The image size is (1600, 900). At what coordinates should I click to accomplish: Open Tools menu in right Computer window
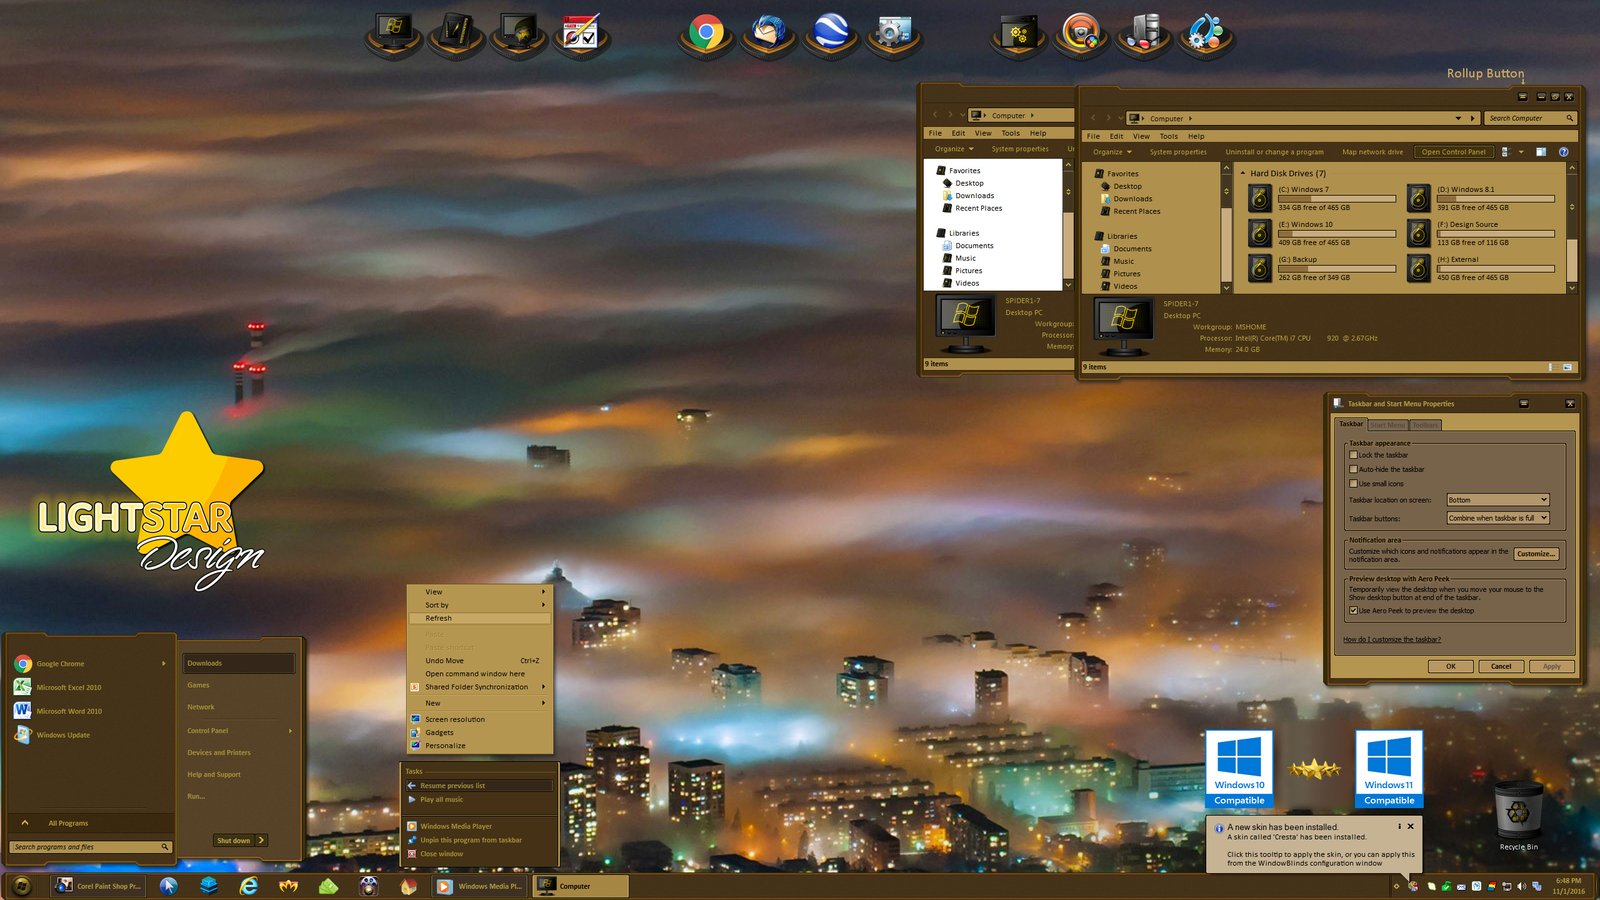coord(1168,136)
